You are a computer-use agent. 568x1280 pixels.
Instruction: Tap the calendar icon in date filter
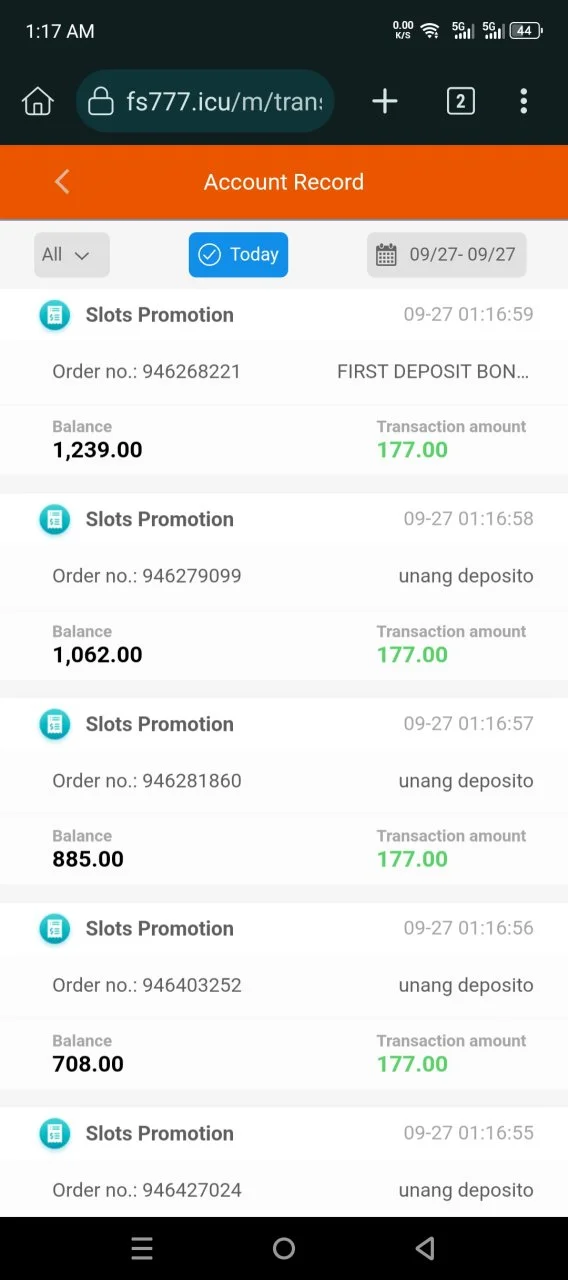click(x=386, y=255)
